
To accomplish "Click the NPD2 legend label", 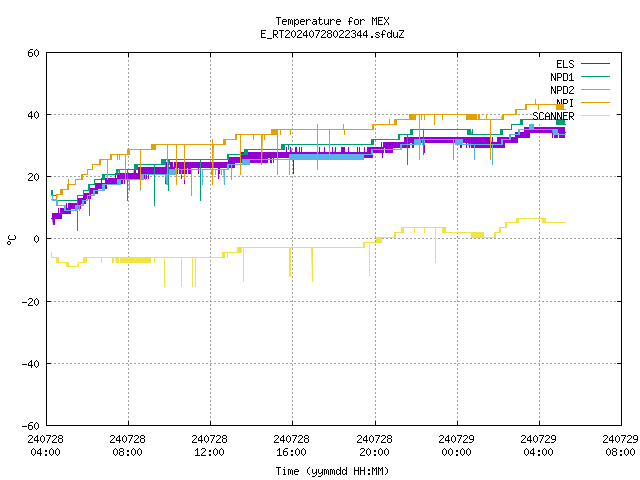I will (x=562, y=90).
